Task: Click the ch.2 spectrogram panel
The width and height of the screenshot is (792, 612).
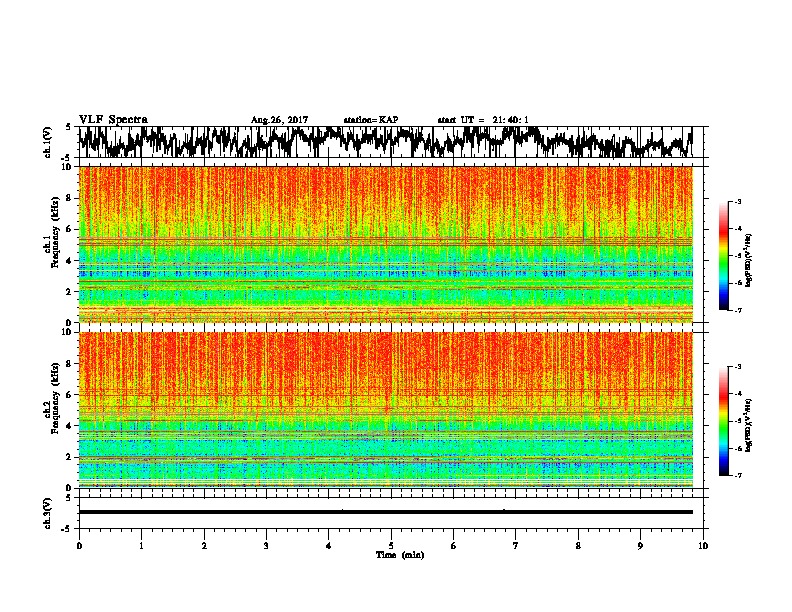Action: 386,410
